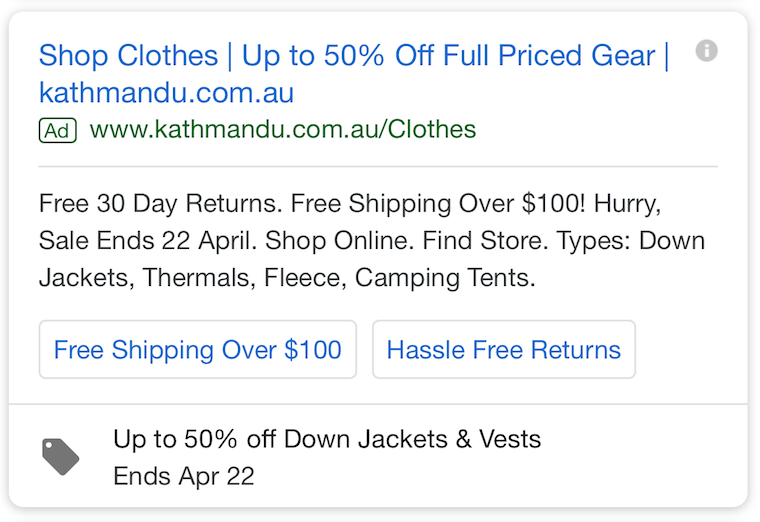
Task: Click the word Hurry in description
Action: [x=627, y=203]
